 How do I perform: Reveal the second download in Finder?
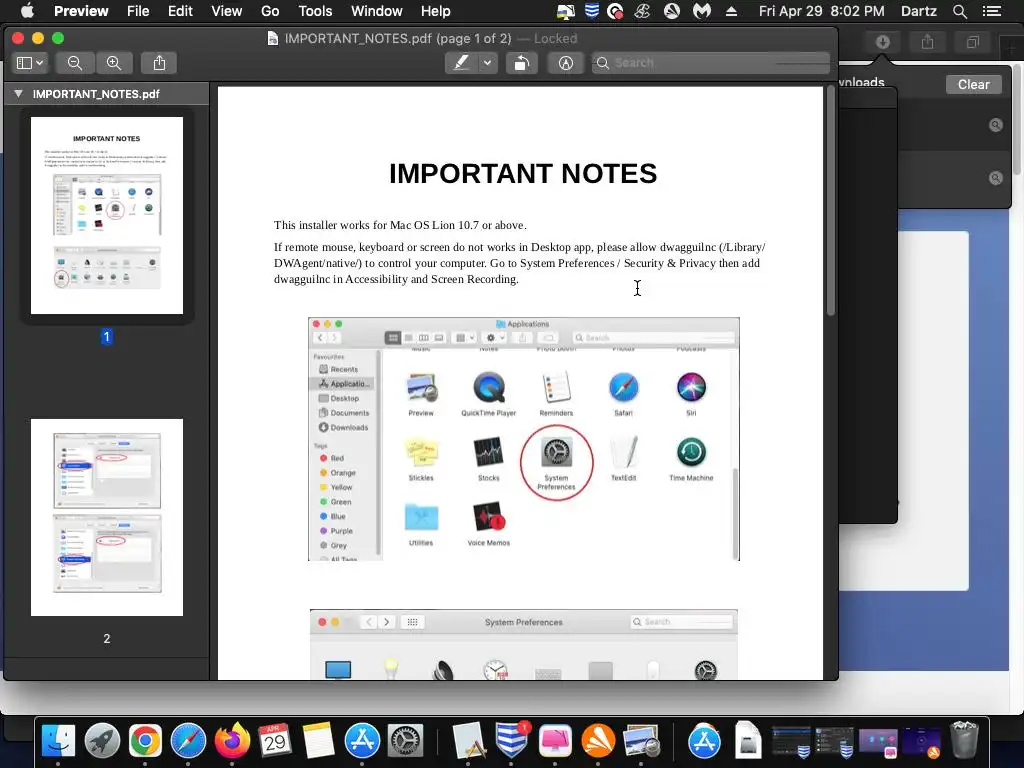click(995, 178)
